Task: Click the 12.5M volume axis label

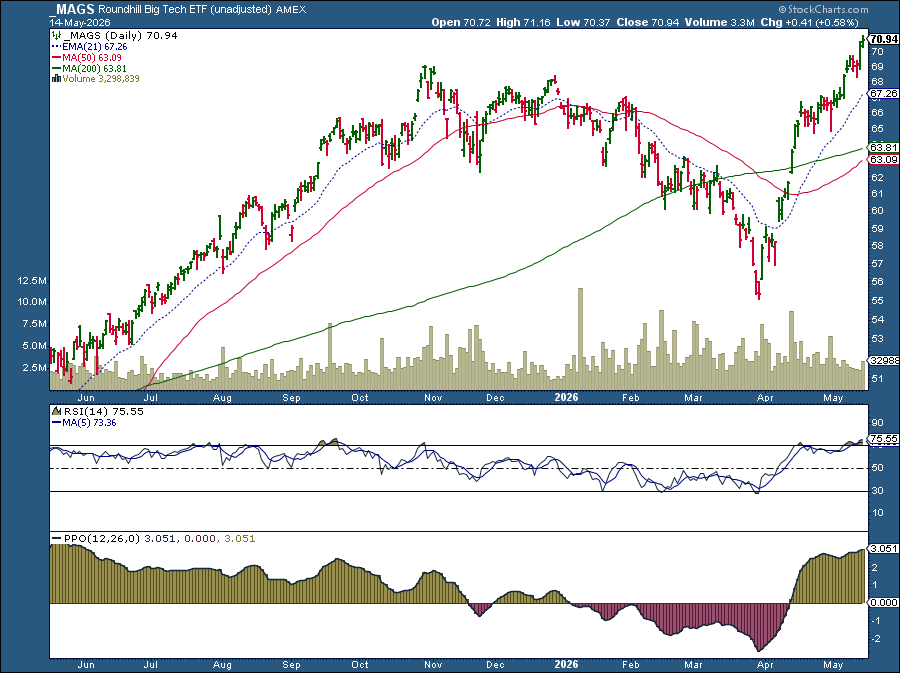Action: (32, 281)
